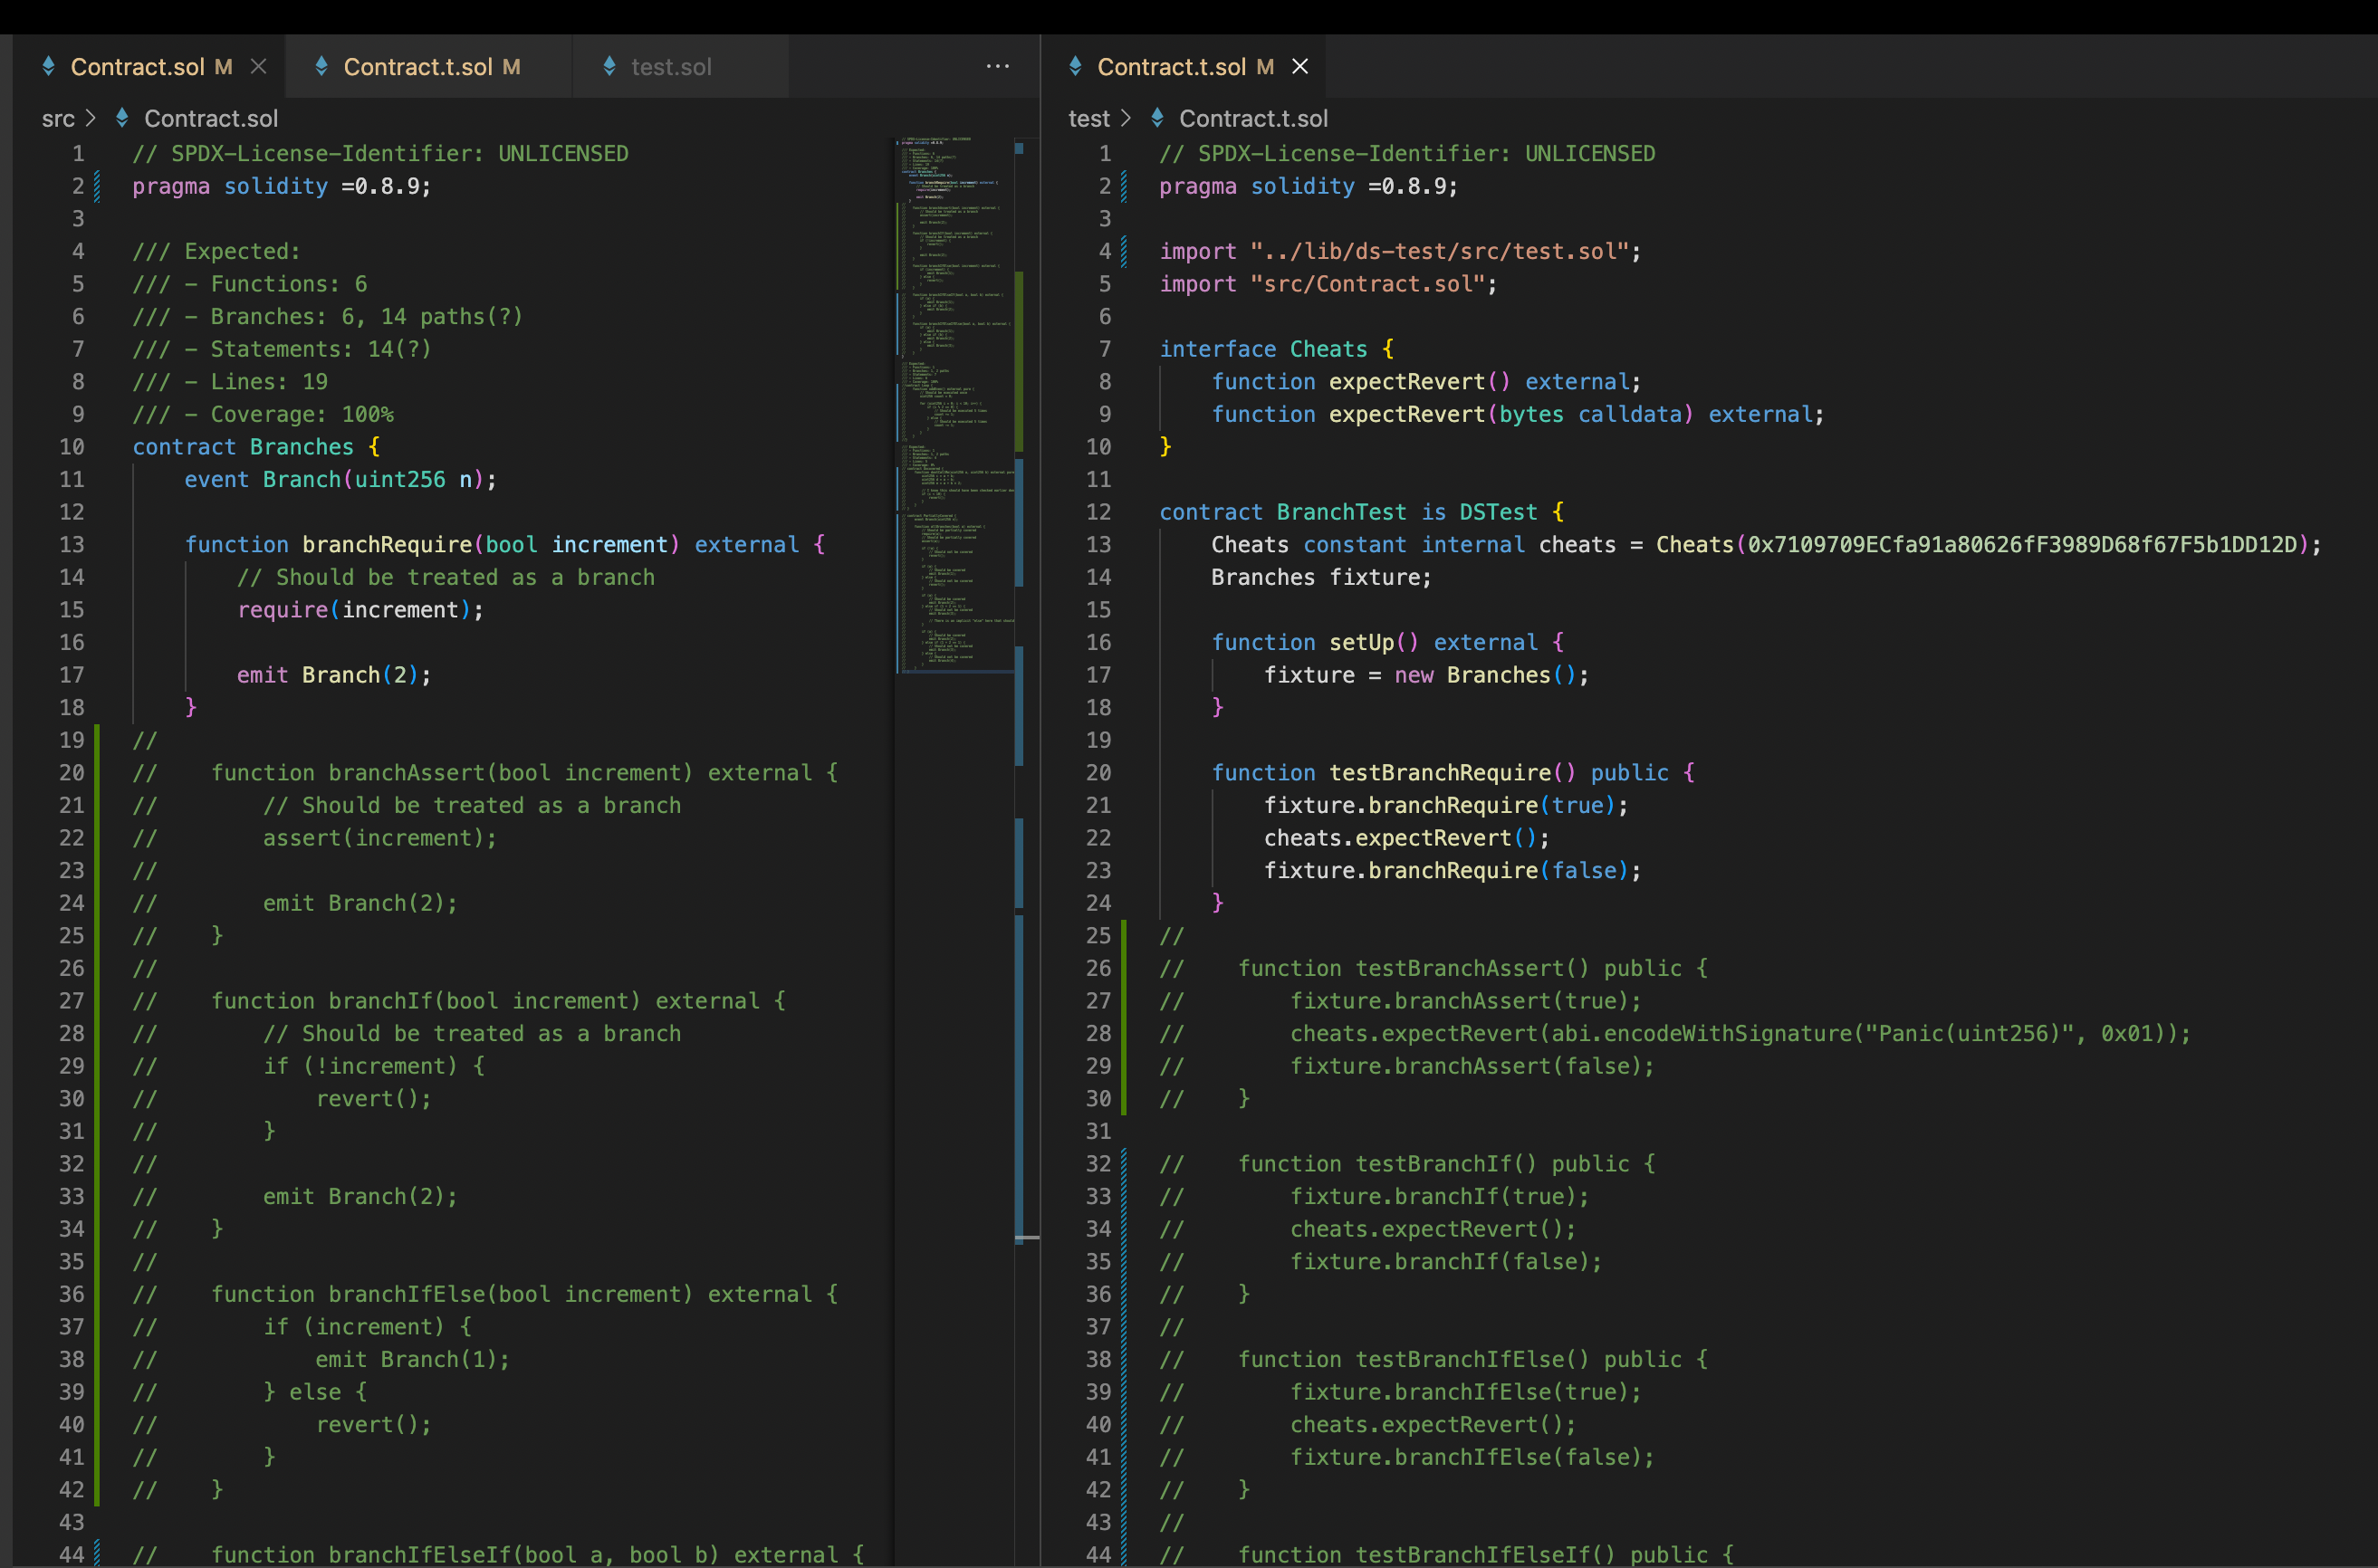
Task: Click line number 13 in the left editor
Action: pyautogui.click(x=71, y=544)
